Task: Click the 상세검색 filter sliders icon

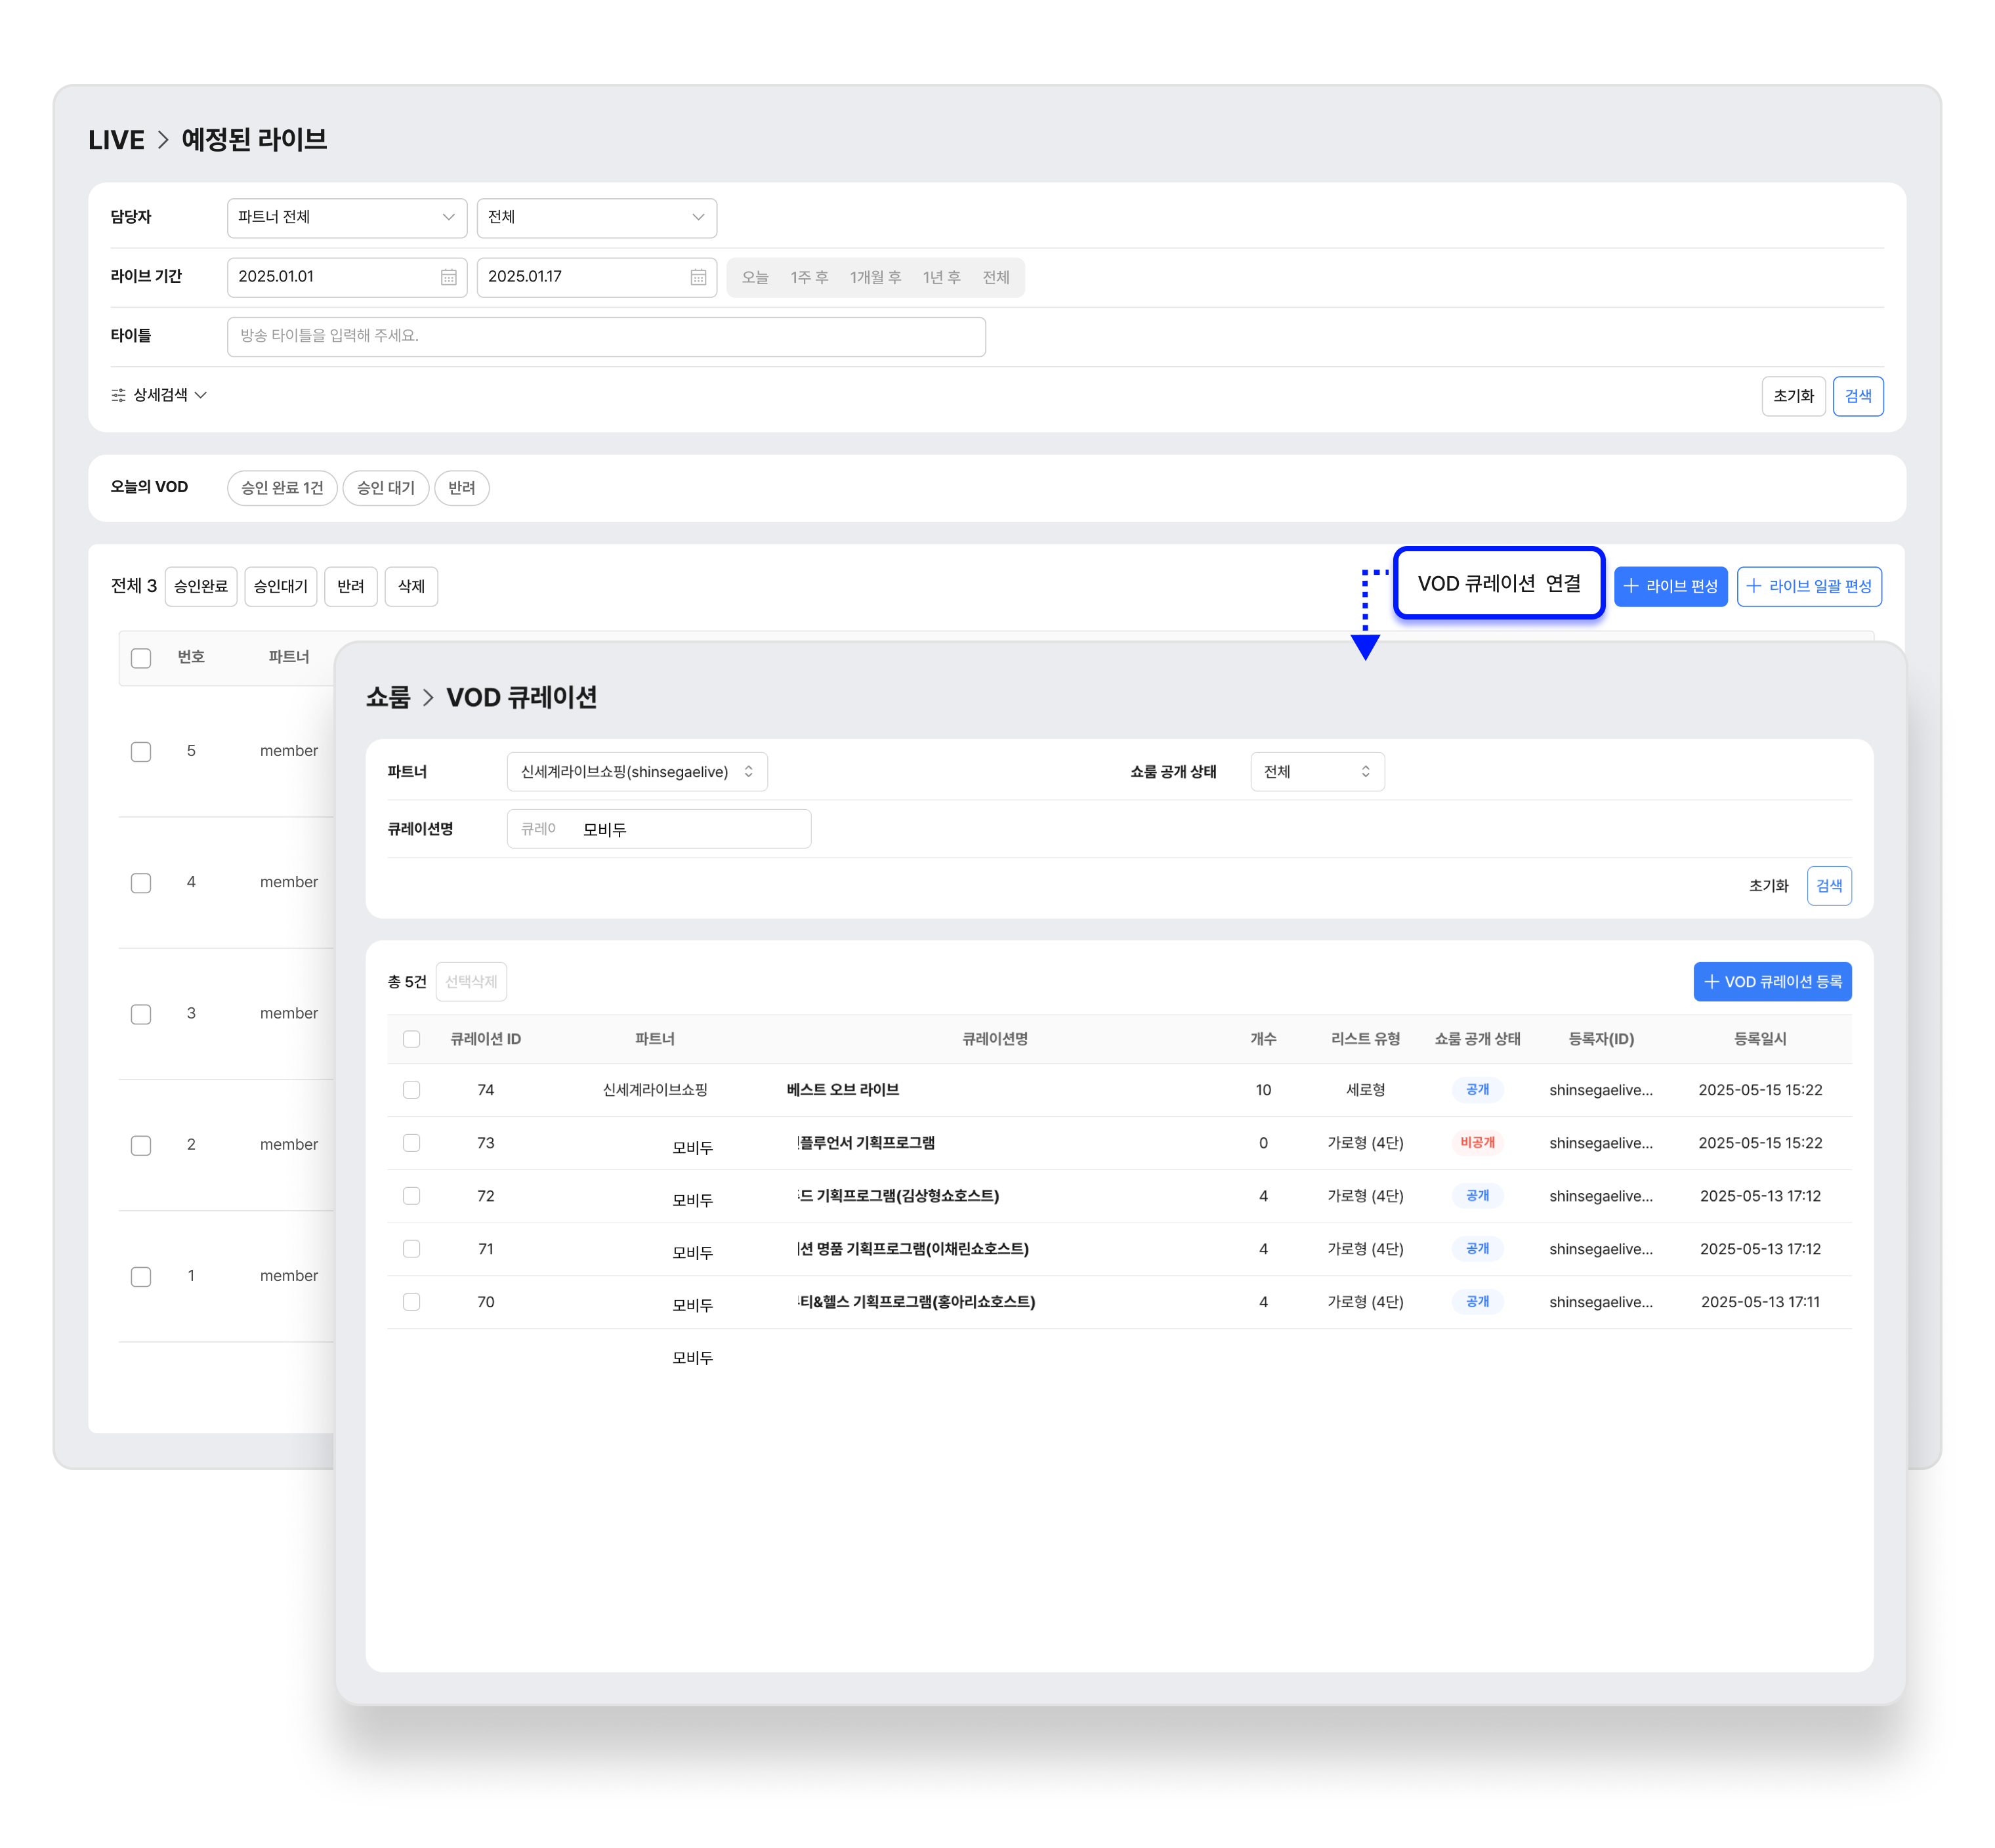Action: pos(118,395)
